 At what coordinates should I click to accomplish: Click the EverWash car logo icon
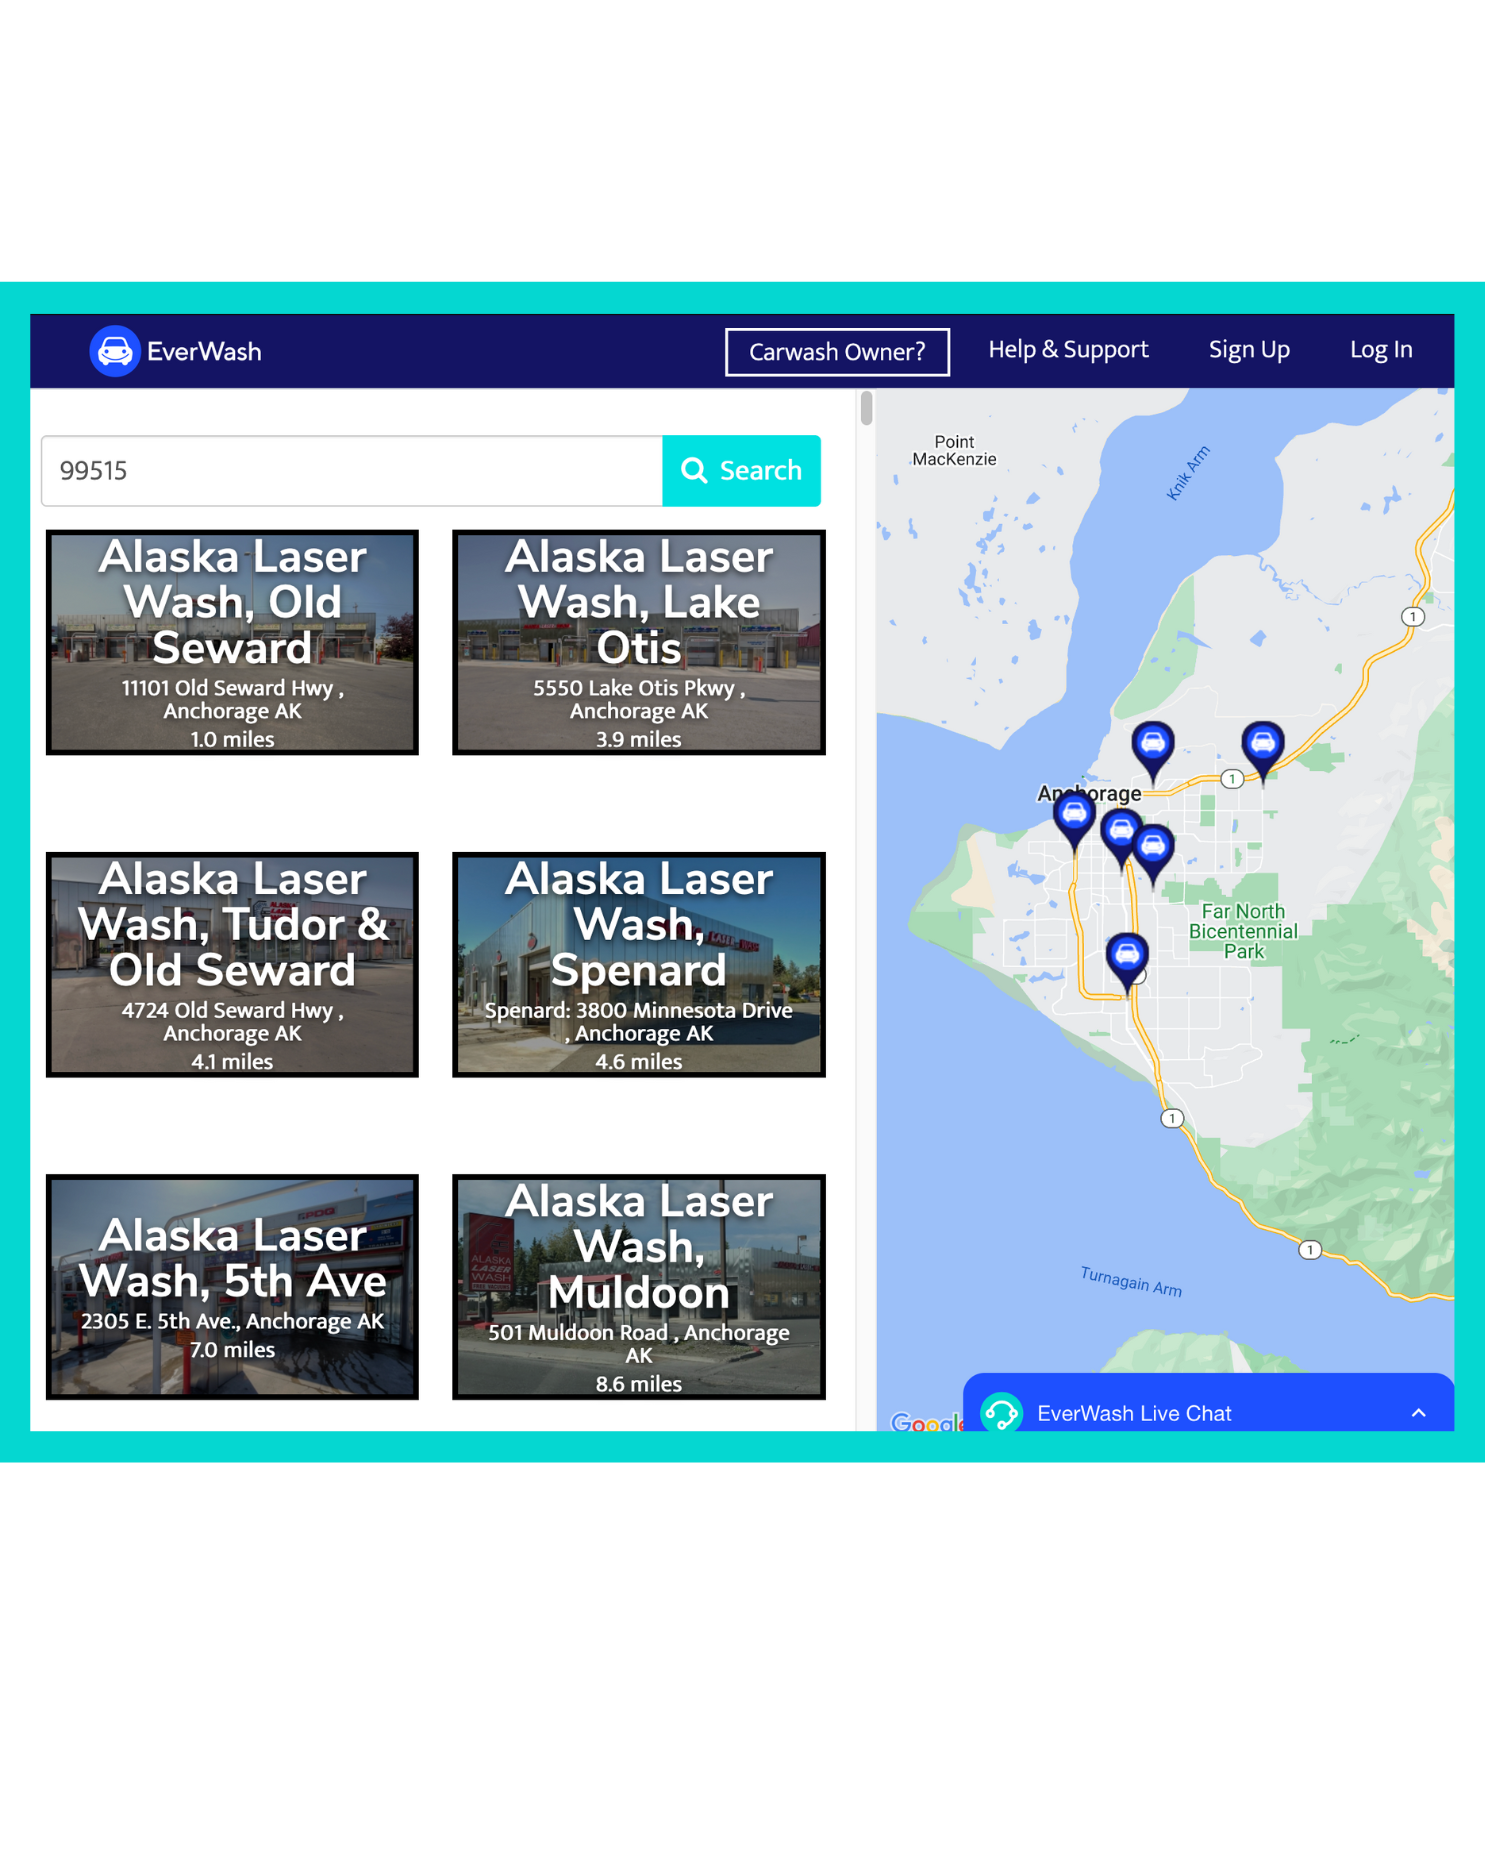(114, 351)
